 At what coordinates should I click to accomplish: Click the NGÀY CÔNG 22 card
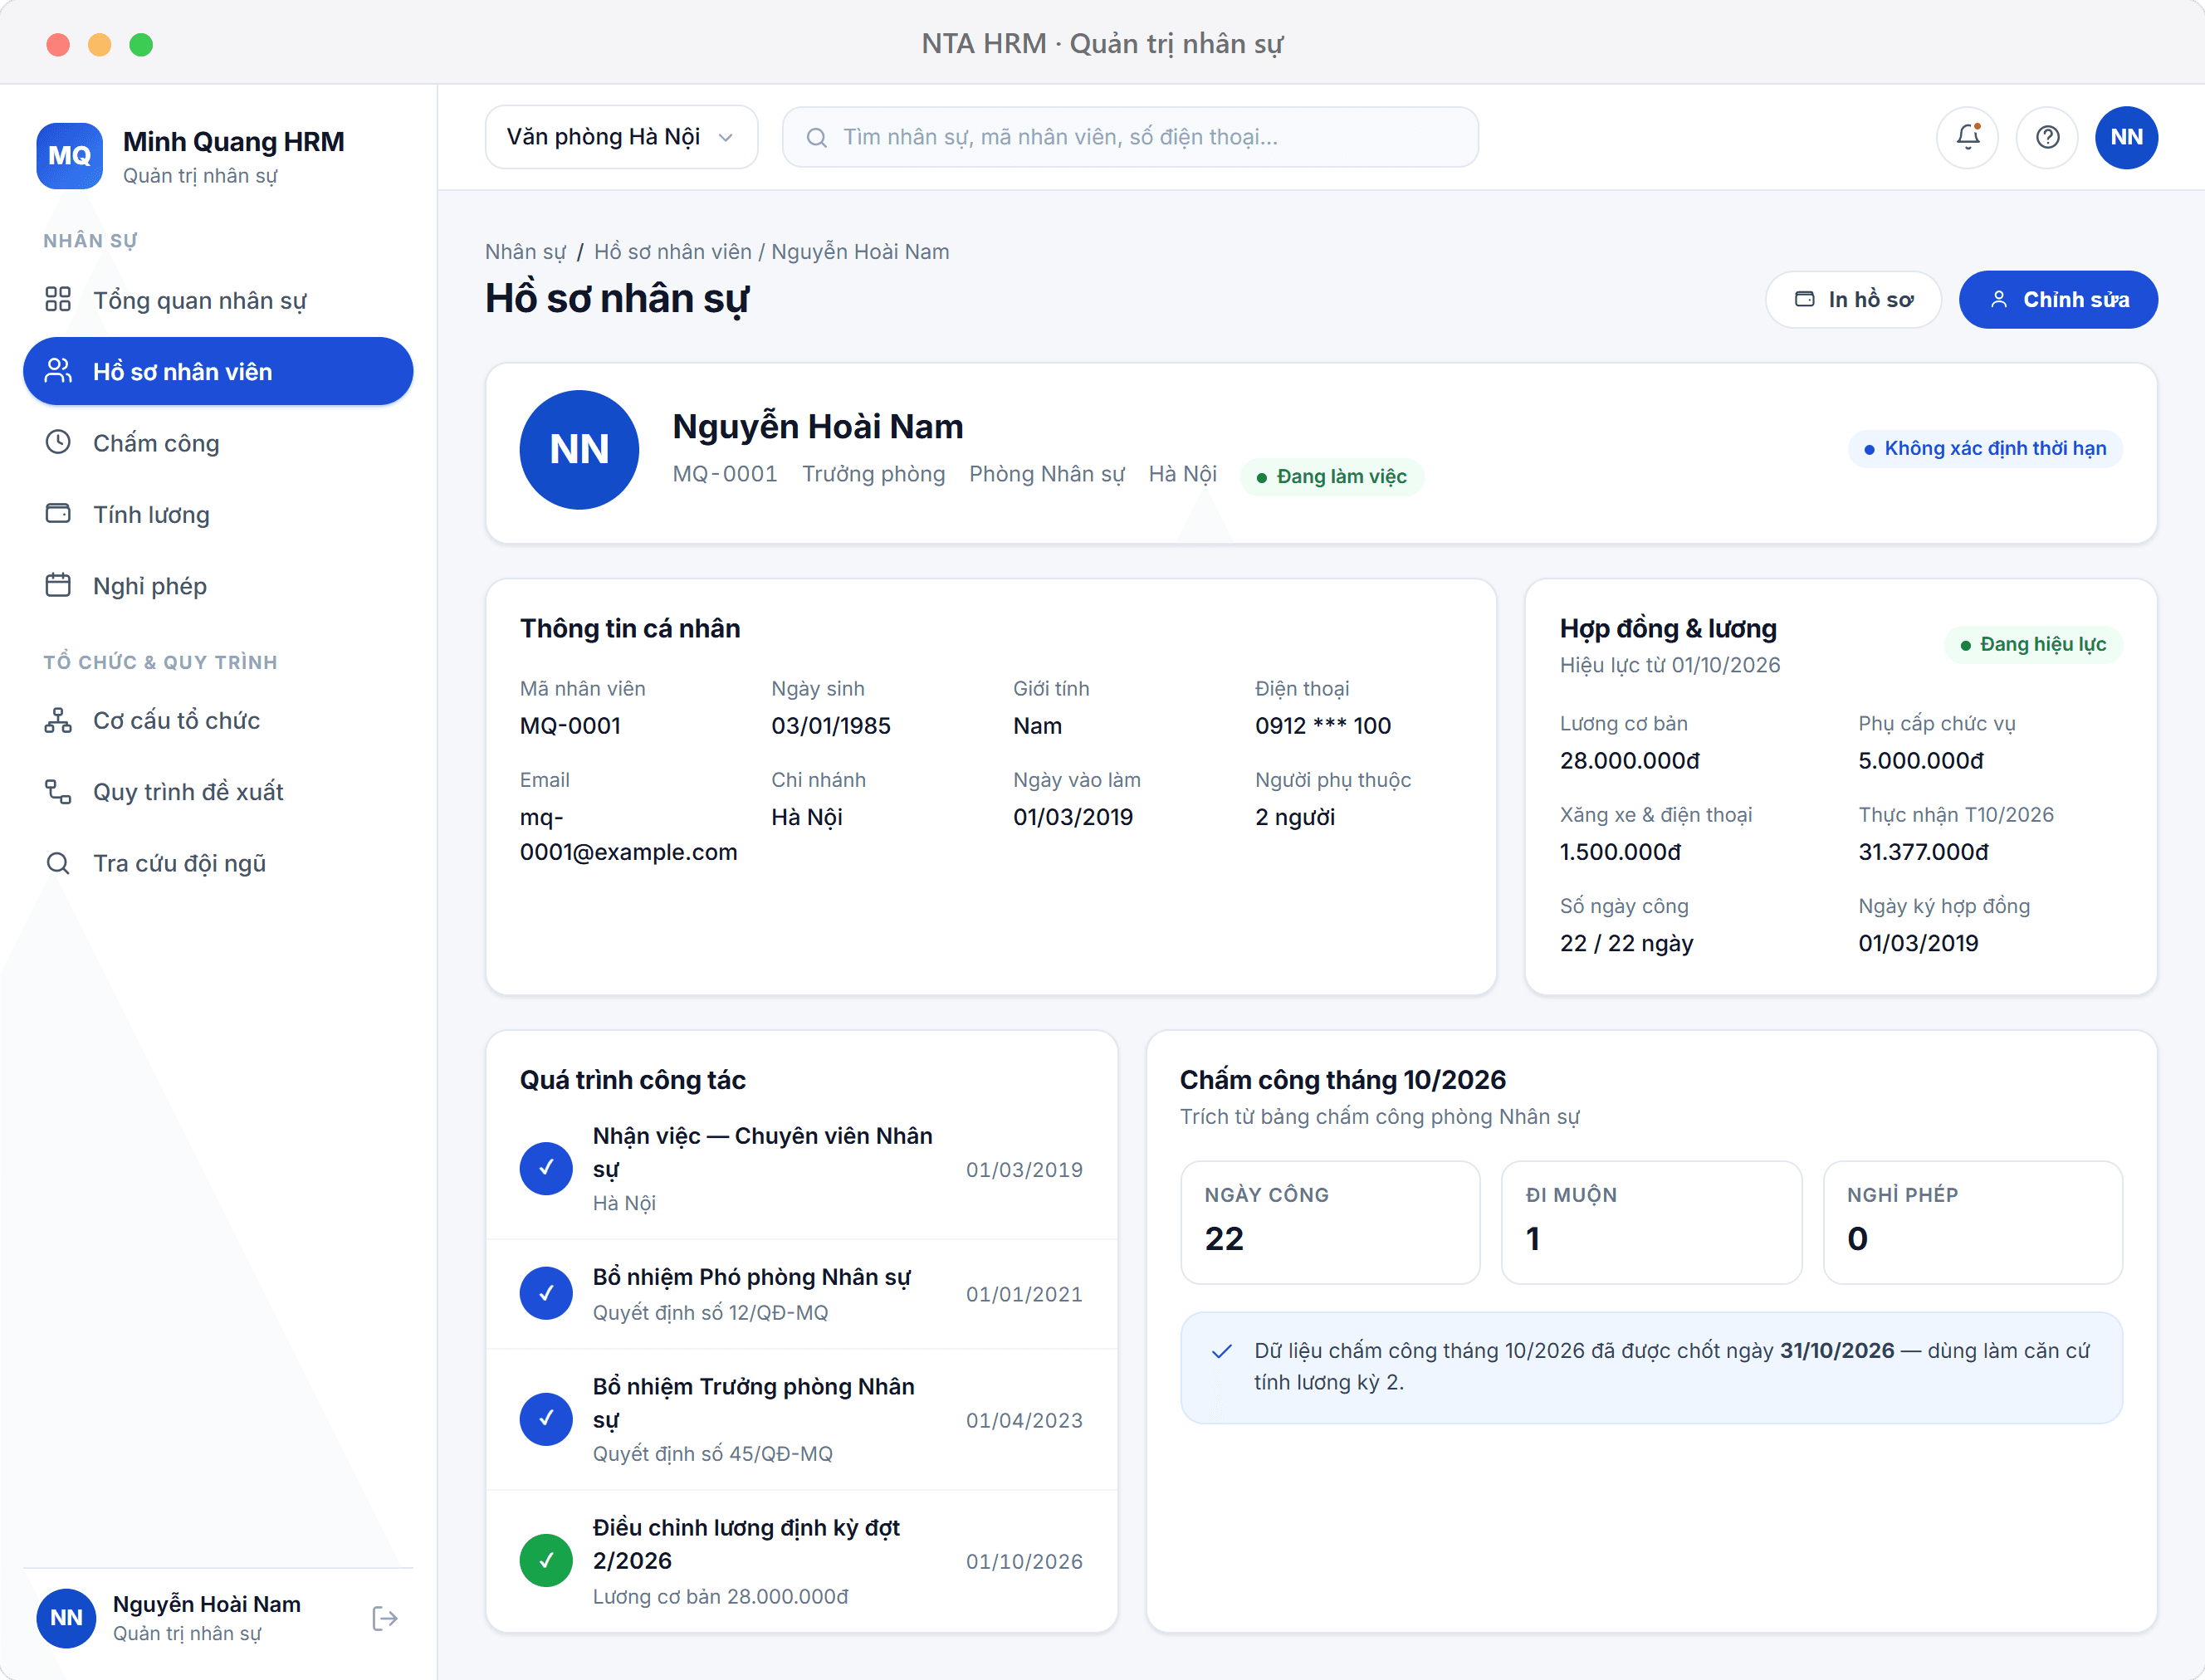(x=1330, y=1222)
